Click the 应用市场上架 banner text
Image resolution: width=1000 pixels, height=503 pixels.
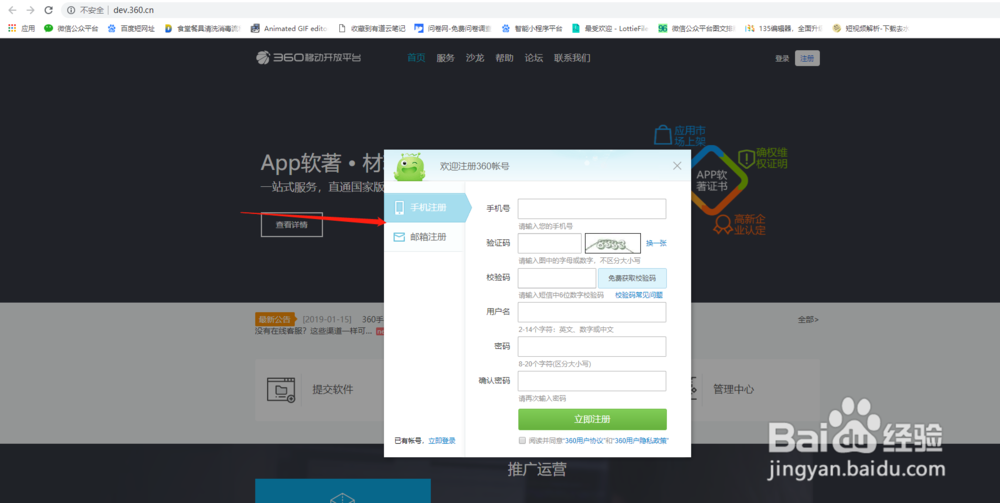coord(689,138)
